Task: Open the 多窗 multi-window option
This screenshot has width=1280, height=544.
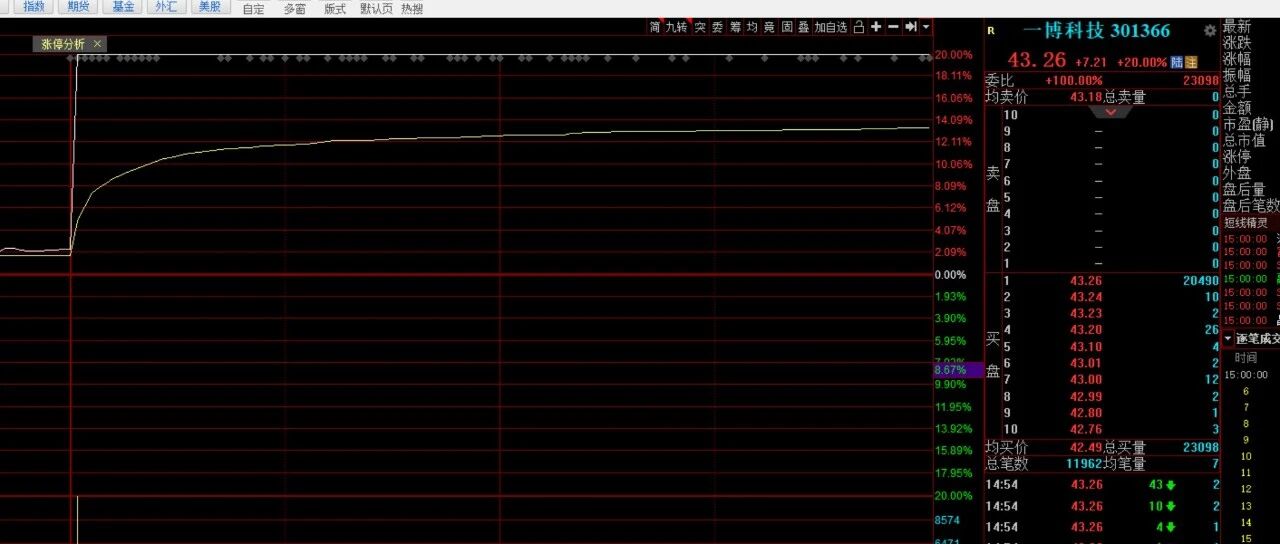Action: [x=294, y=9]
